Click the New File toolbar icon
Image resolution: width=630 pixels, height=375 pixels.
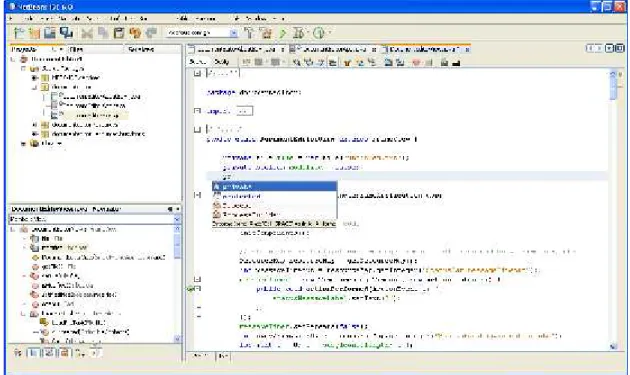point(18,33)
